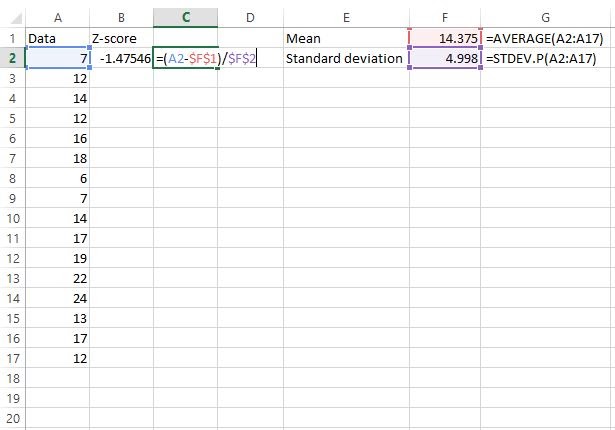615x430 pixels.
Task: Select row 2 header
Action: [13, 58]
